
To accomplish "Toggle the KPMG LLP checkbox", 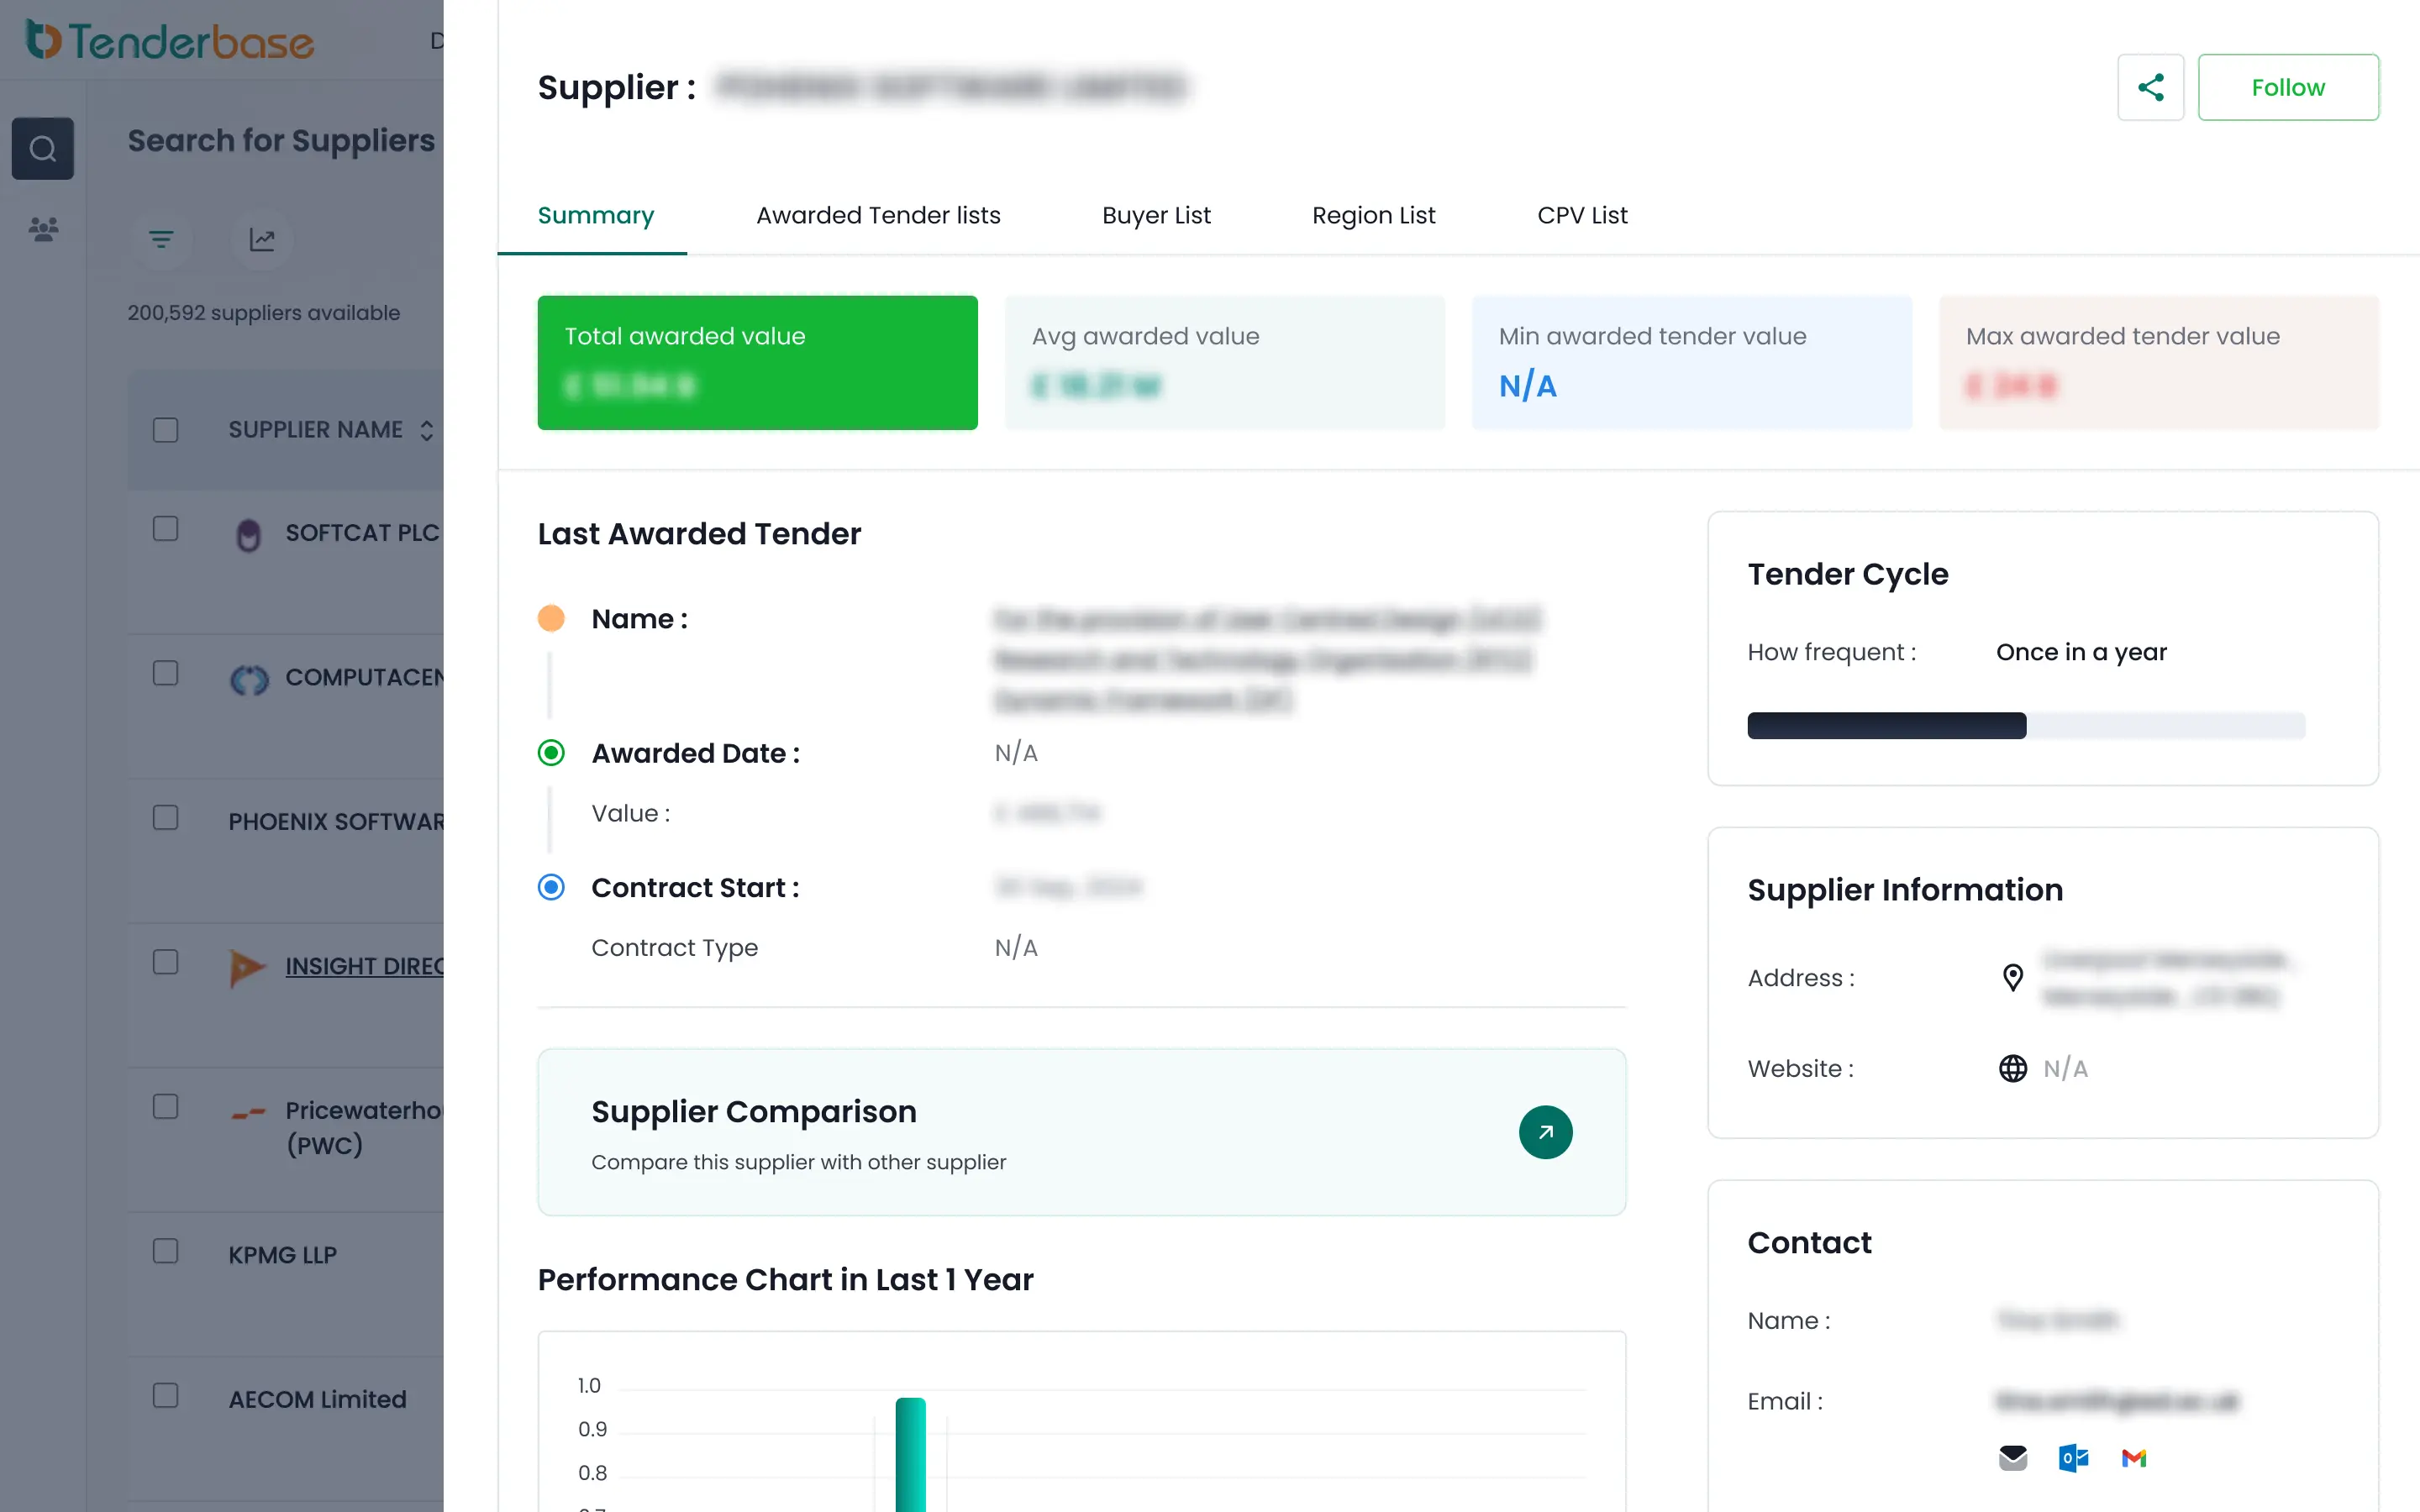I will pyautogui.click(x=165, y=1251).
